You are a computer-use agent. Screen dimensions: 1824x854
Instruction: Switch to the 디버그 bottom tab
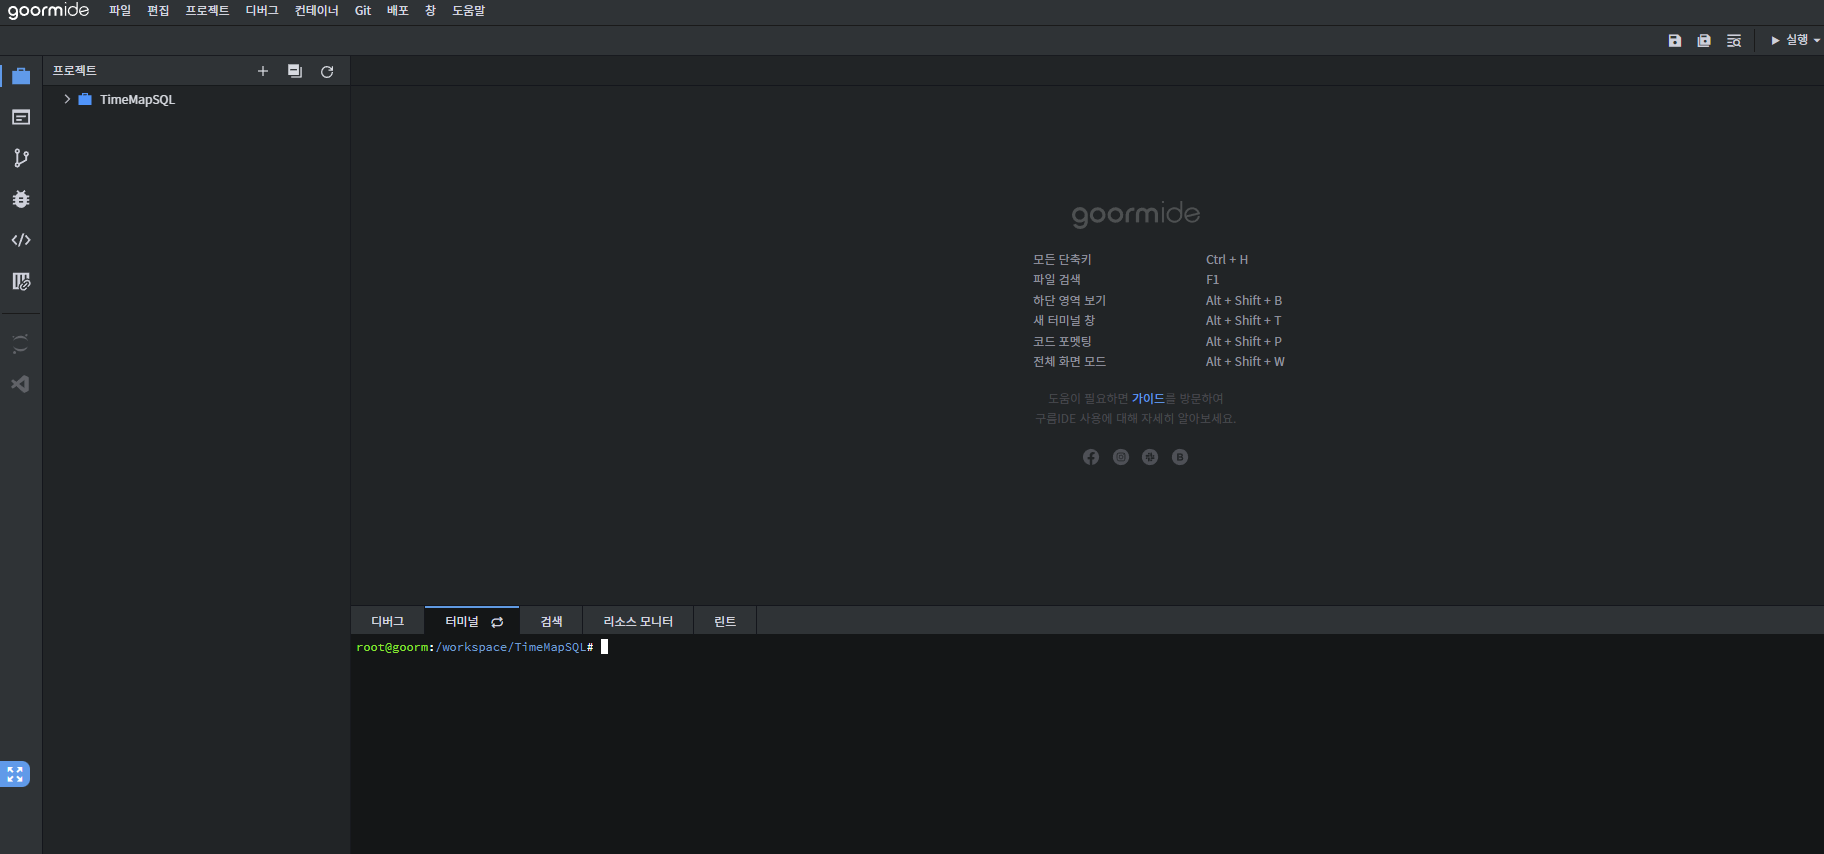coord(387,621)
